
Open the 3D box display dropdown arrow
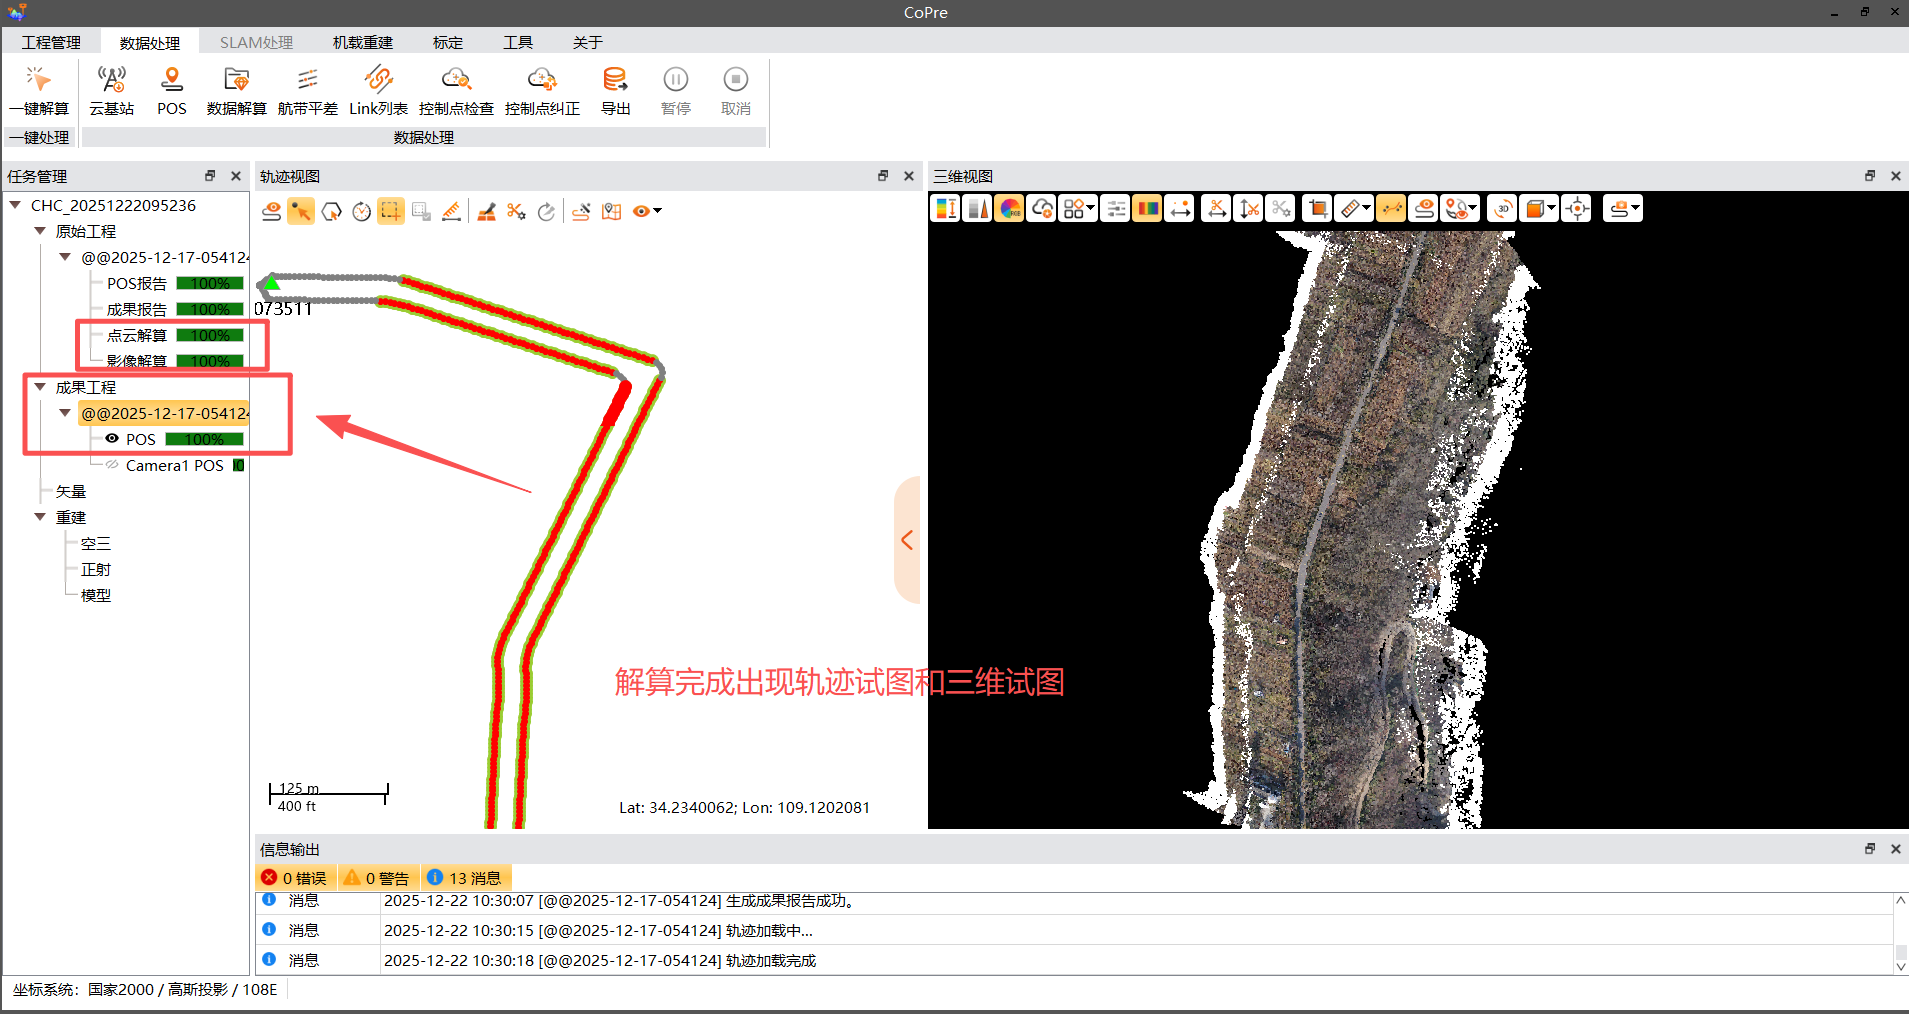click(1549, 208)
